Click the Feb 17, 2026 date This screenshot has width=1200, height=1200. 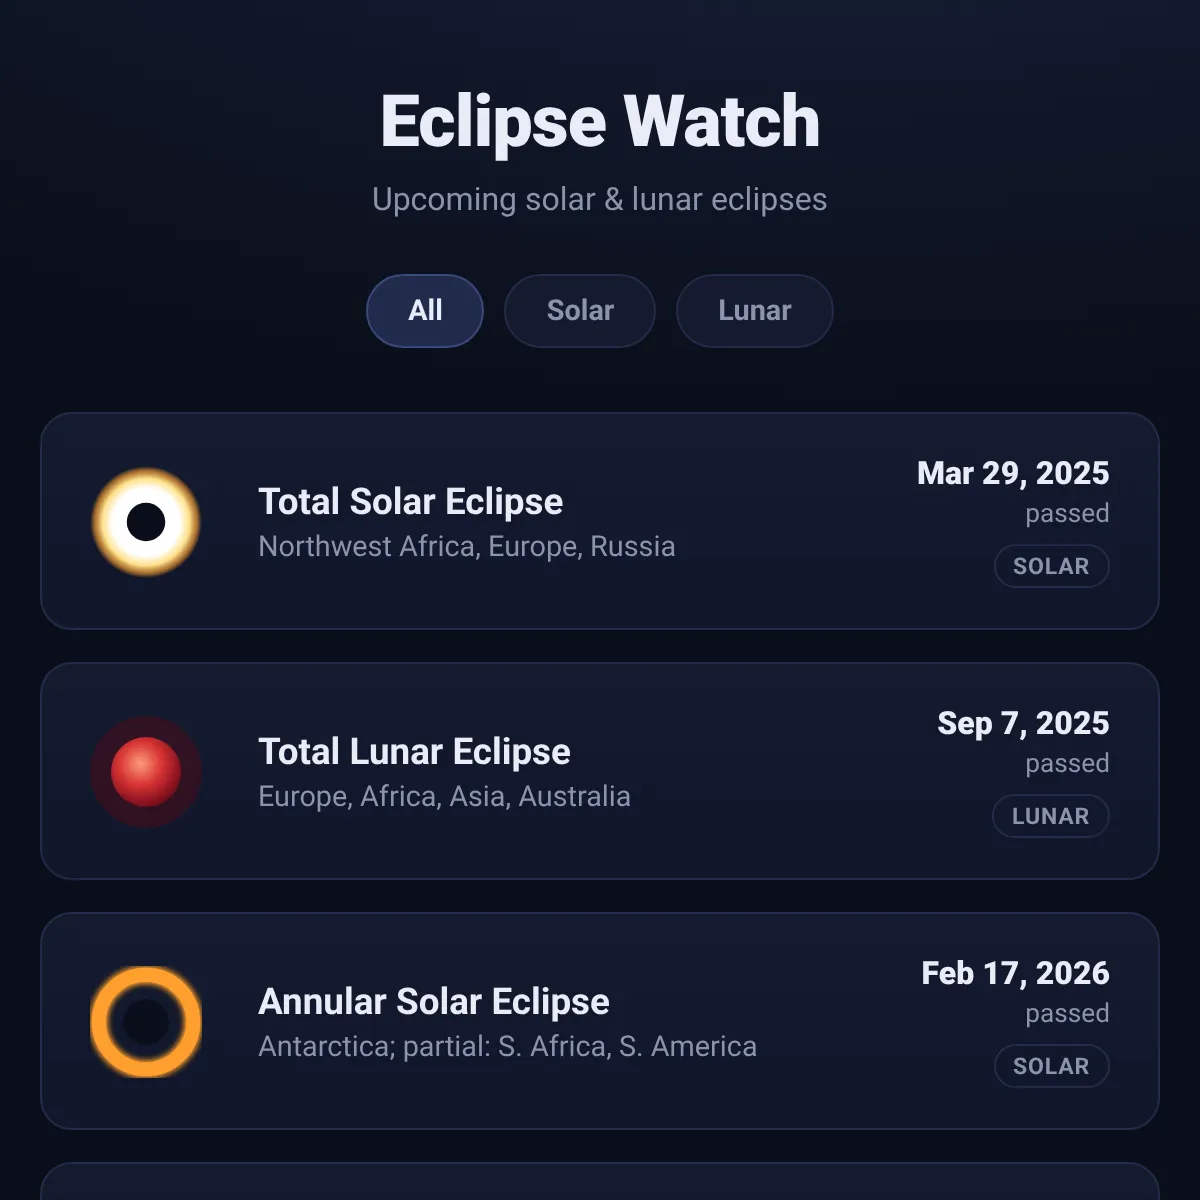pyautogui.click(x=1015, y=973)
